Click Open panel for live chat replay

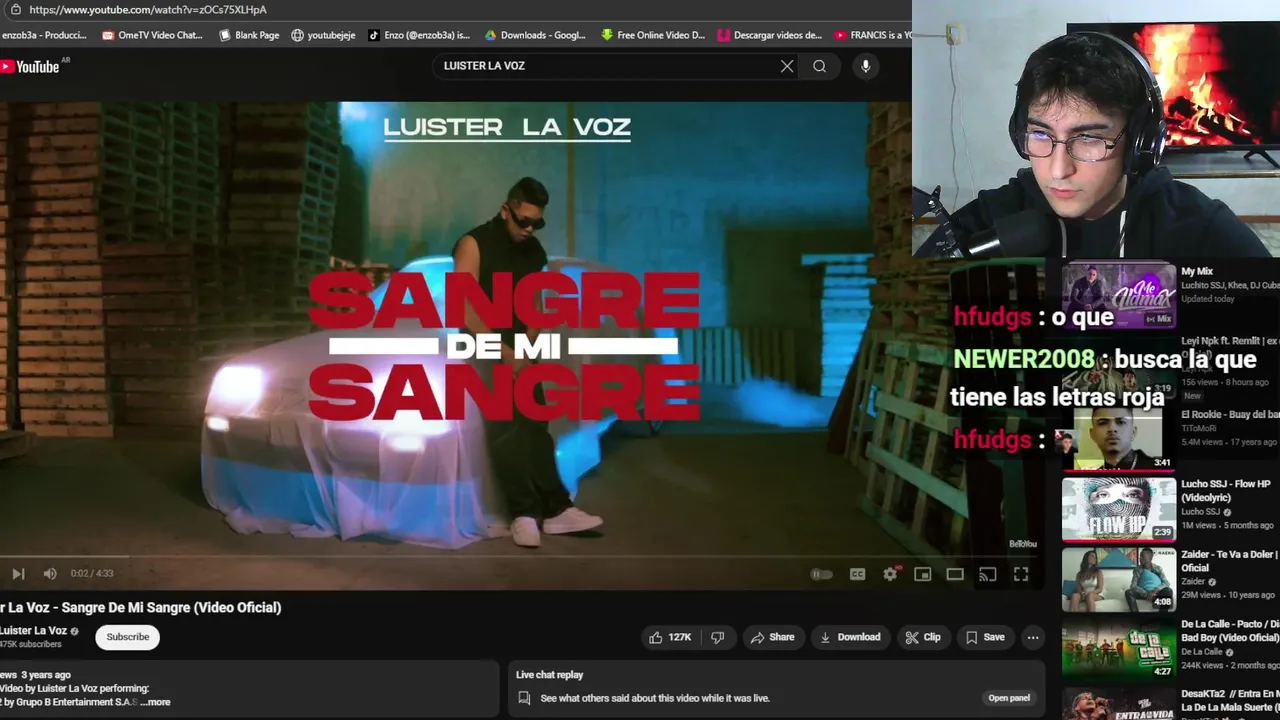point(1009,698)
